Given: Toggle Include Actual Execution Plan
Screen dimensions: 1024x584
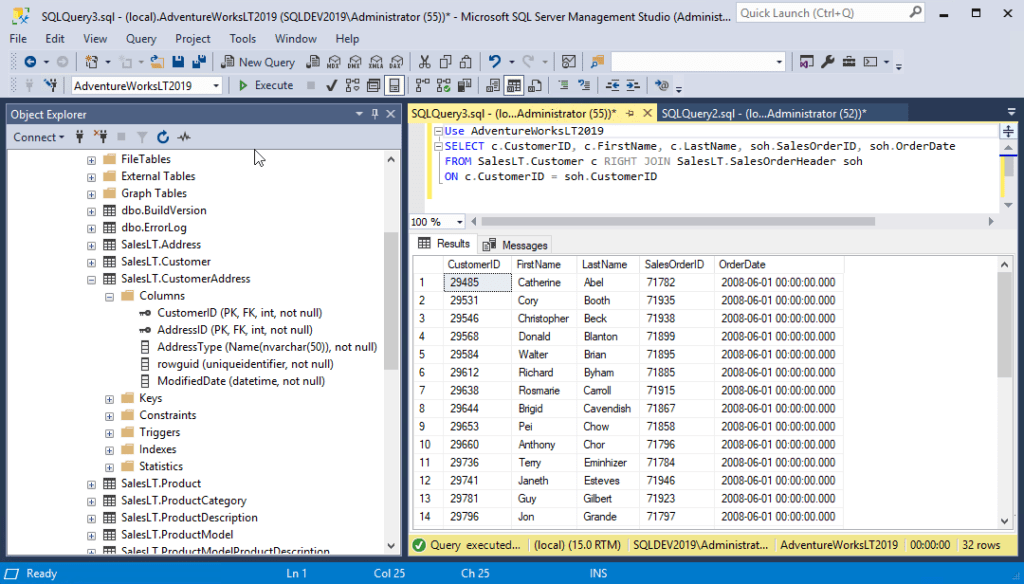Looking at the screenshot, I should pyautogui.click(x=423, y=86).
